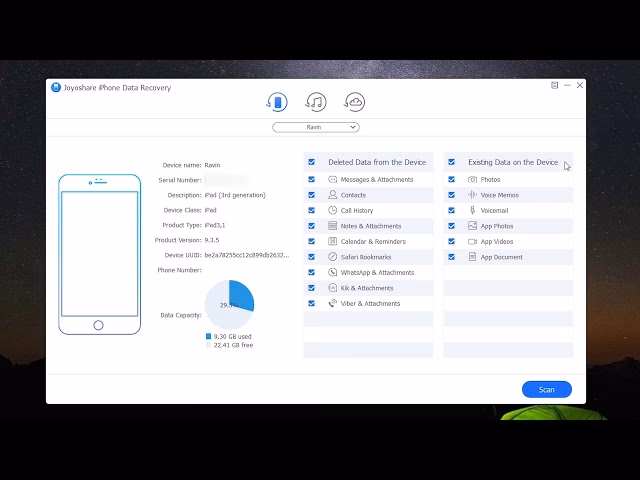The height and width of the screenshot is (480, 640).
Task: Uncheck the App Document checkbox
Action: click(451, 257)
